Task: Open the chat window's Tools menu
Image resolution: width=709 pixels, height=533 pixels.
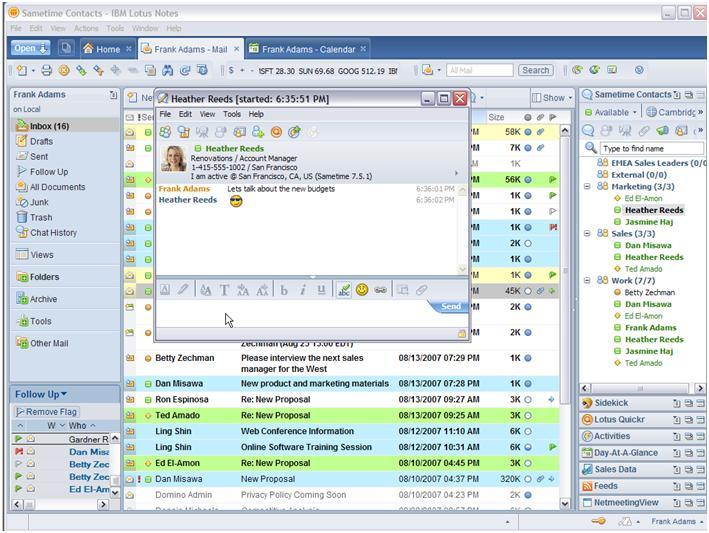Action: click(232, 114)
